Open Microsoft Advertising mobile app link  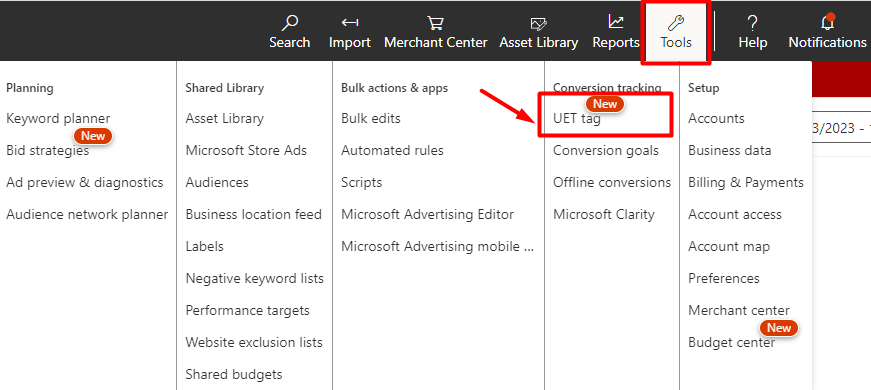pos(438,246)
